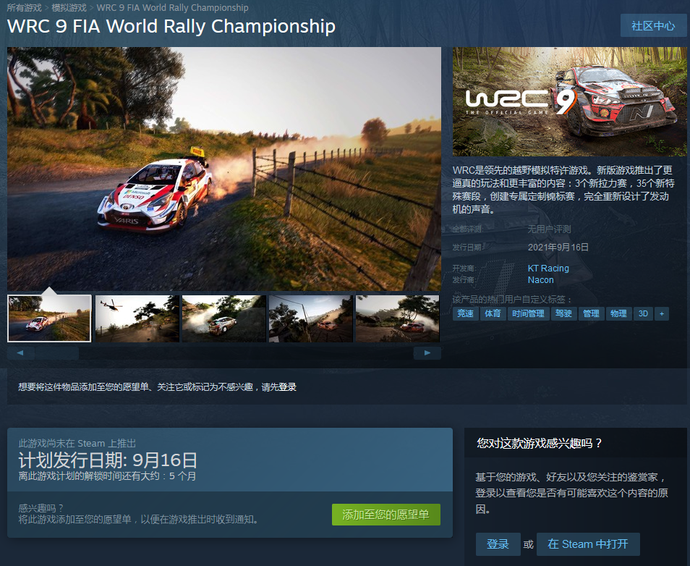Click the WRC 9 FIA World Rally Championship breadcrumb
Viewport: 690px width, 566px height.
pyautogui.click(x=172, y=7)
